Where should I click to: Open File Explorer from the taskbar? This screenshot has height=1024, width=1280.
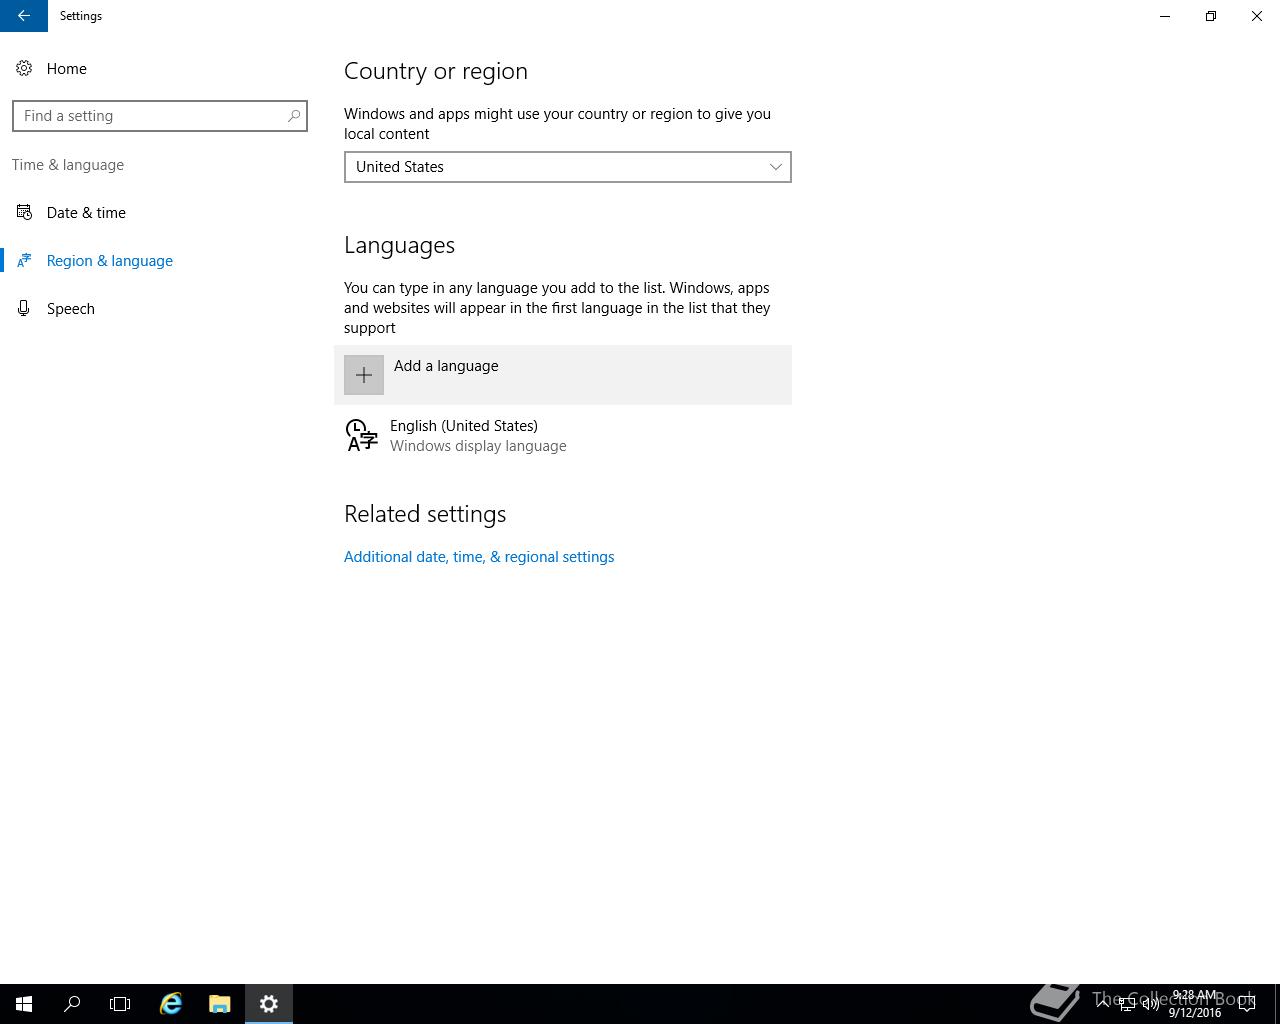pyautogui.click(x=220, y=1004)
